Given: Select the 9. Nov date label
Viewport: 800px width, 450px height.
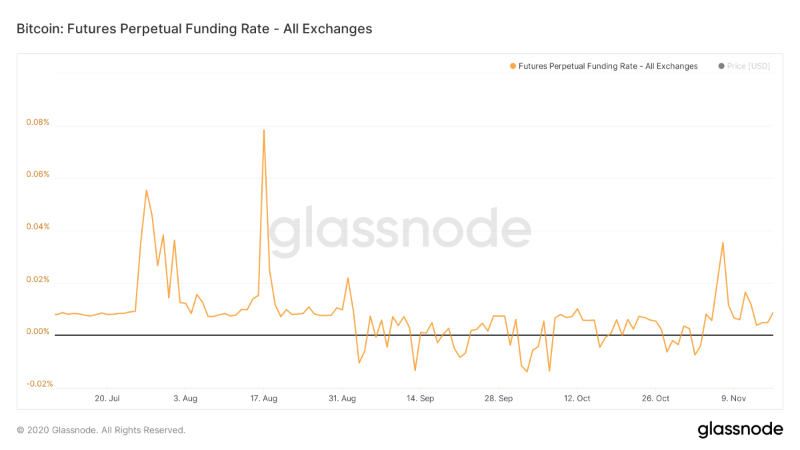Looking at the screenshot, I should (x=735, y=398).
